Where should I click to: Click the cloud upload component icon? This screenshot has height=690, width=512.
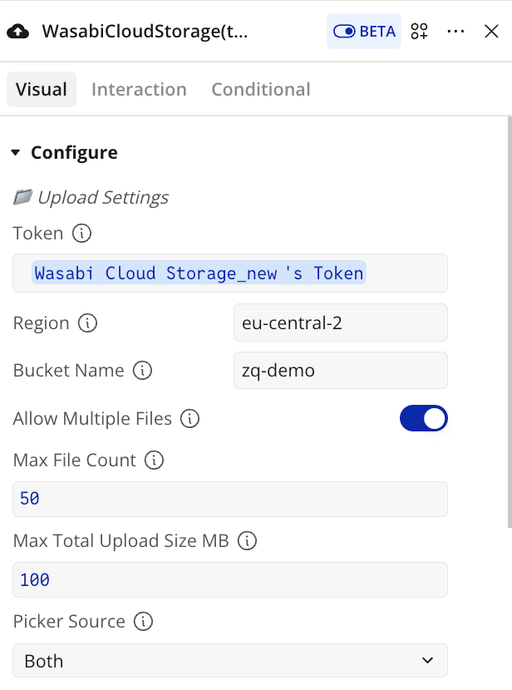point(18,31)
